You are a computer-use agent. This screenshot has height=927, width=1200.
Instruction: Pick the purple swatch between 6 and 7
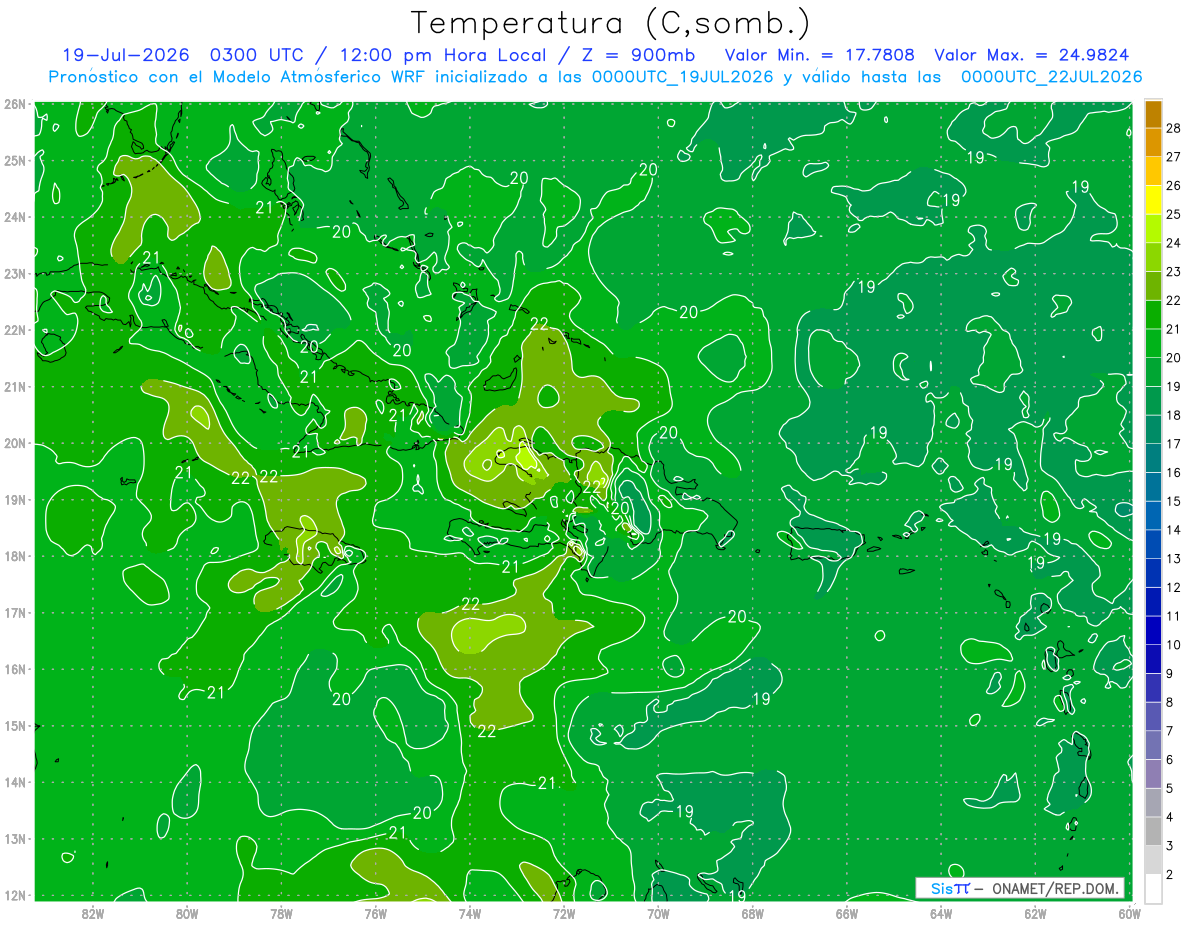pos(1153,745)
